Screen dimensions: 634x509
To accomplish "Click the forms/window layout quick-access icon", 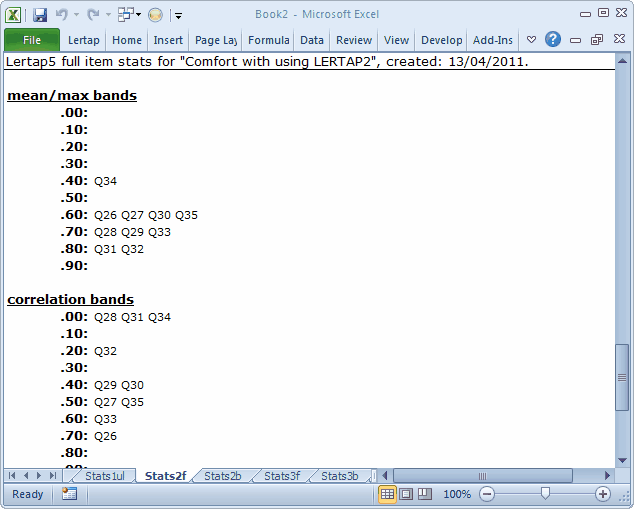I will coord(126,15).
